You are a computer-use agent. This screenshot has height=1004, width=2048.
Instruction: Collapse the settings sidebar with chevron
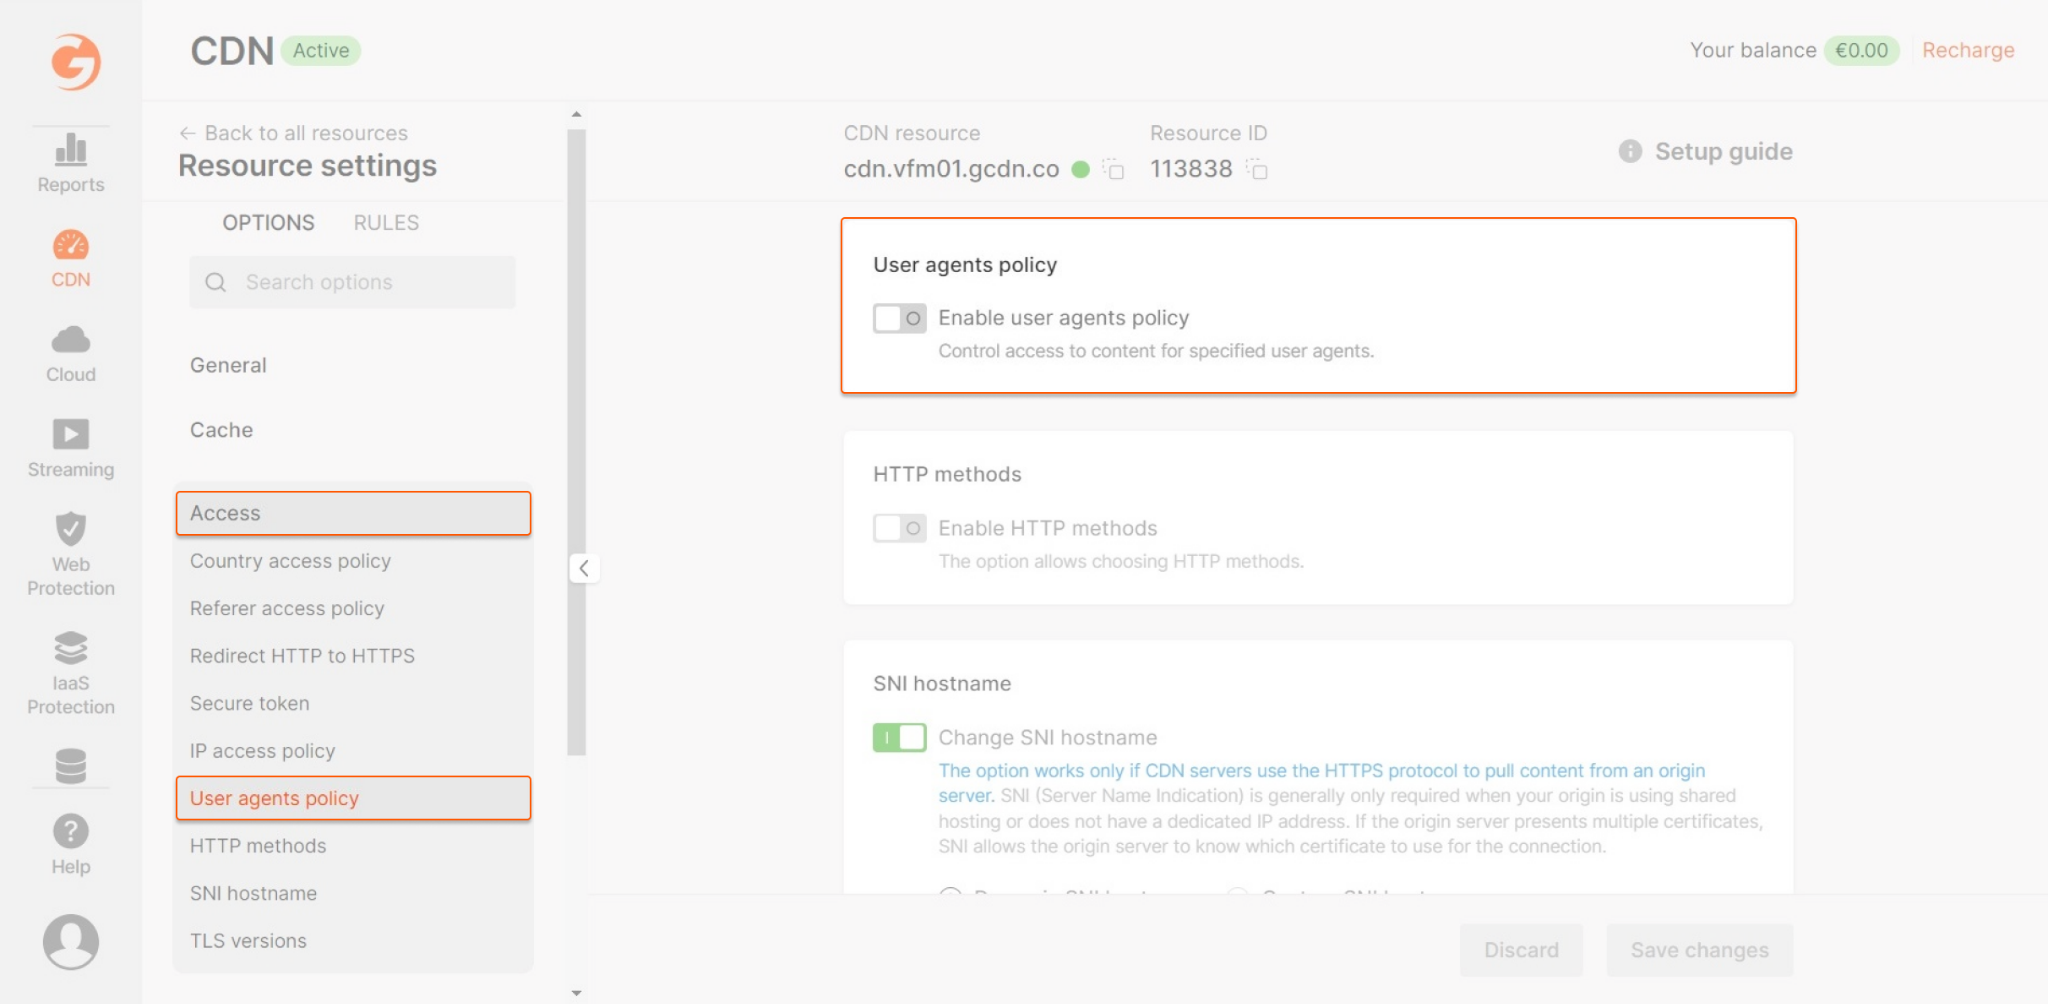[x=584, y=568]
